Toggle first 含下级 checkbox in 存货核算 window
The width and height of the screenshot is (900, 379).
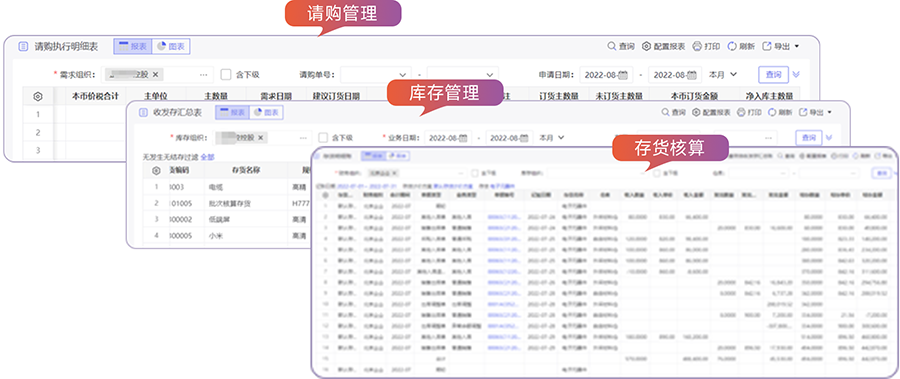(474, 172)
